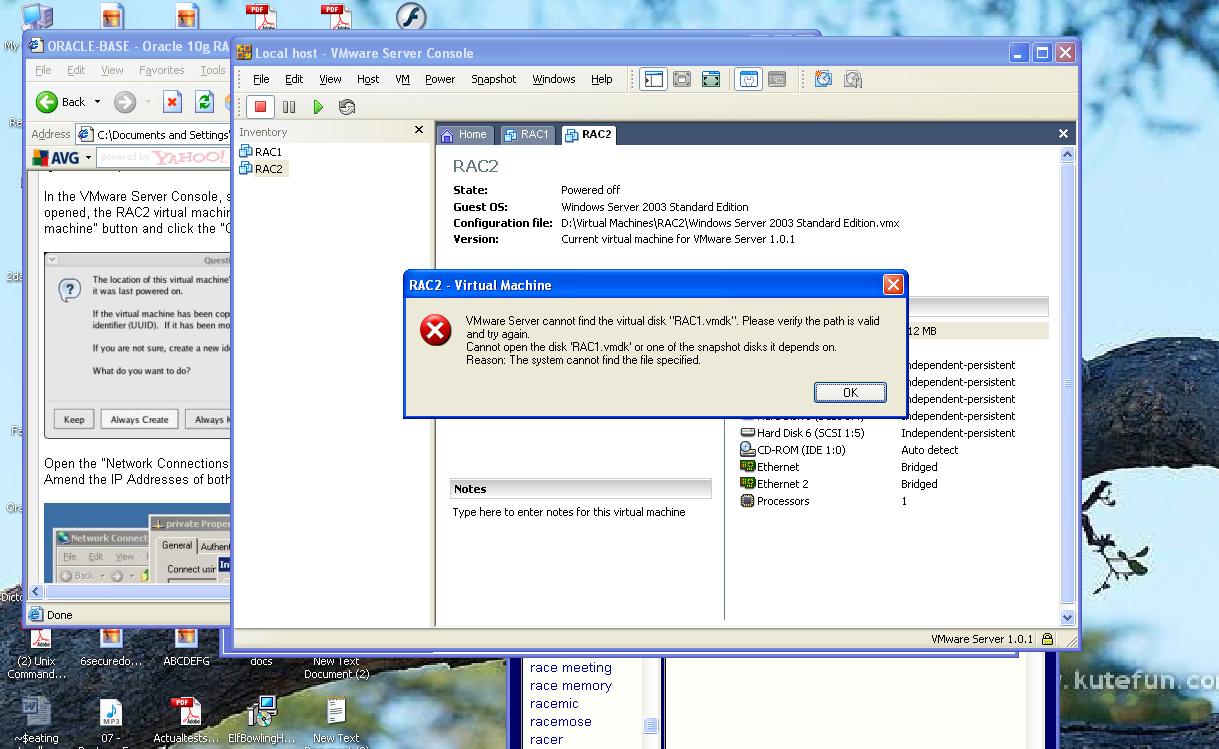1219x749 pixels.
Task: Open the Snapshot menu
Action: pyautogui.click(x=494, y=79)
